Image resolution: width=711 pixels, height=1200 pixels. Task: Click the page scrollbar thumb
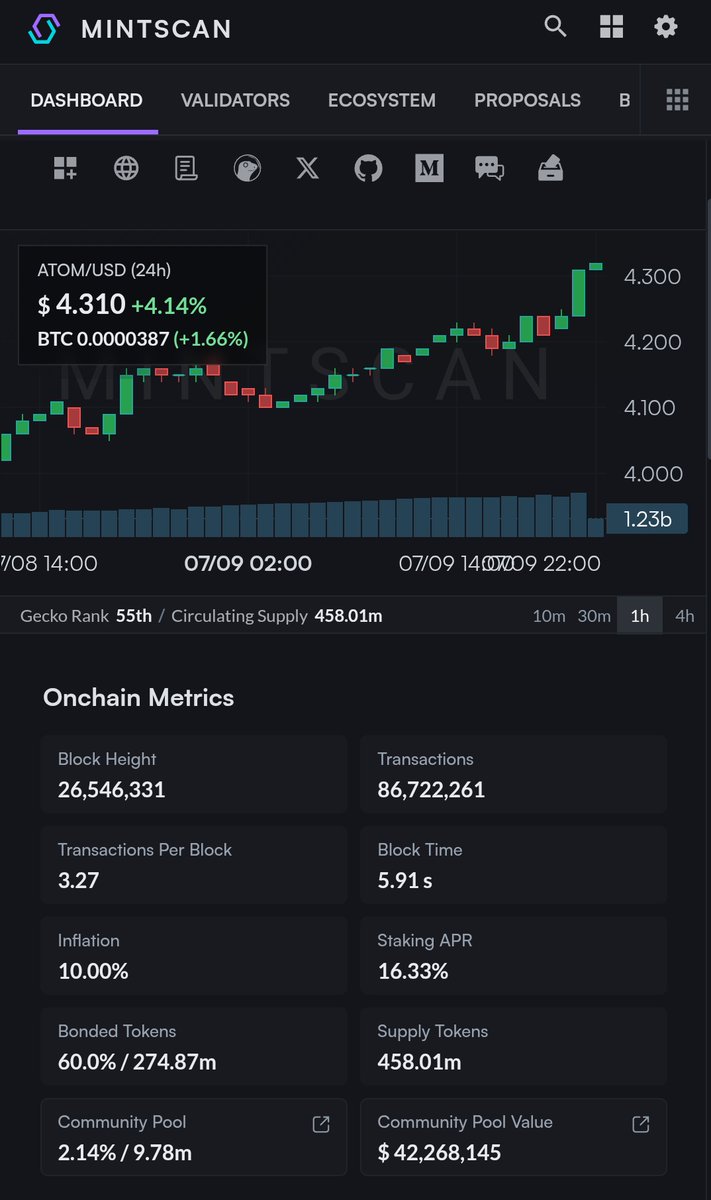click(x=707, y=330)
